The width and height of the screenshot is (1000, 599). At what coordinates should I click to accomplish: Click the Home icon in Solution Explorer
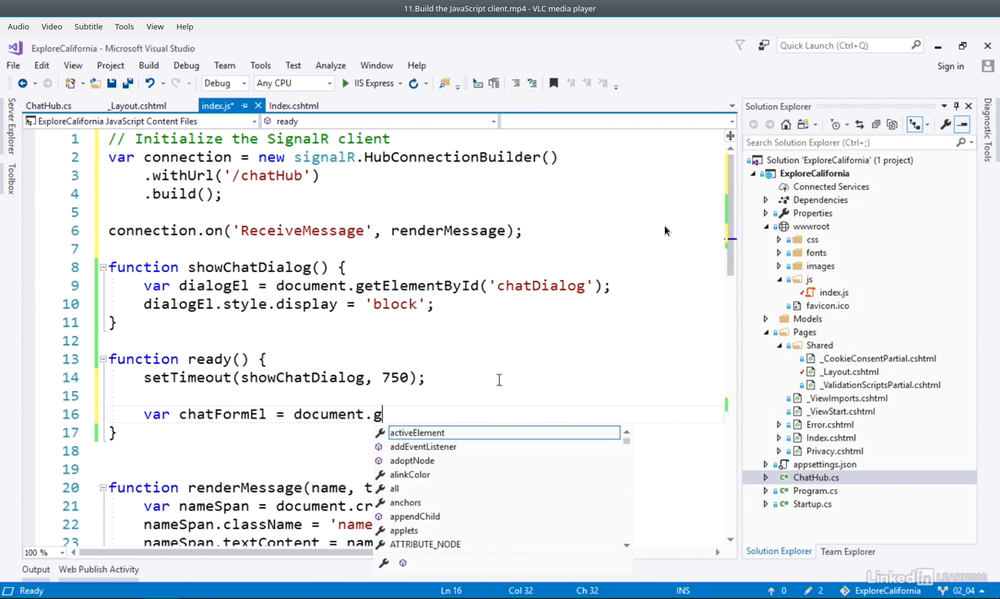(x=786, y=125)
